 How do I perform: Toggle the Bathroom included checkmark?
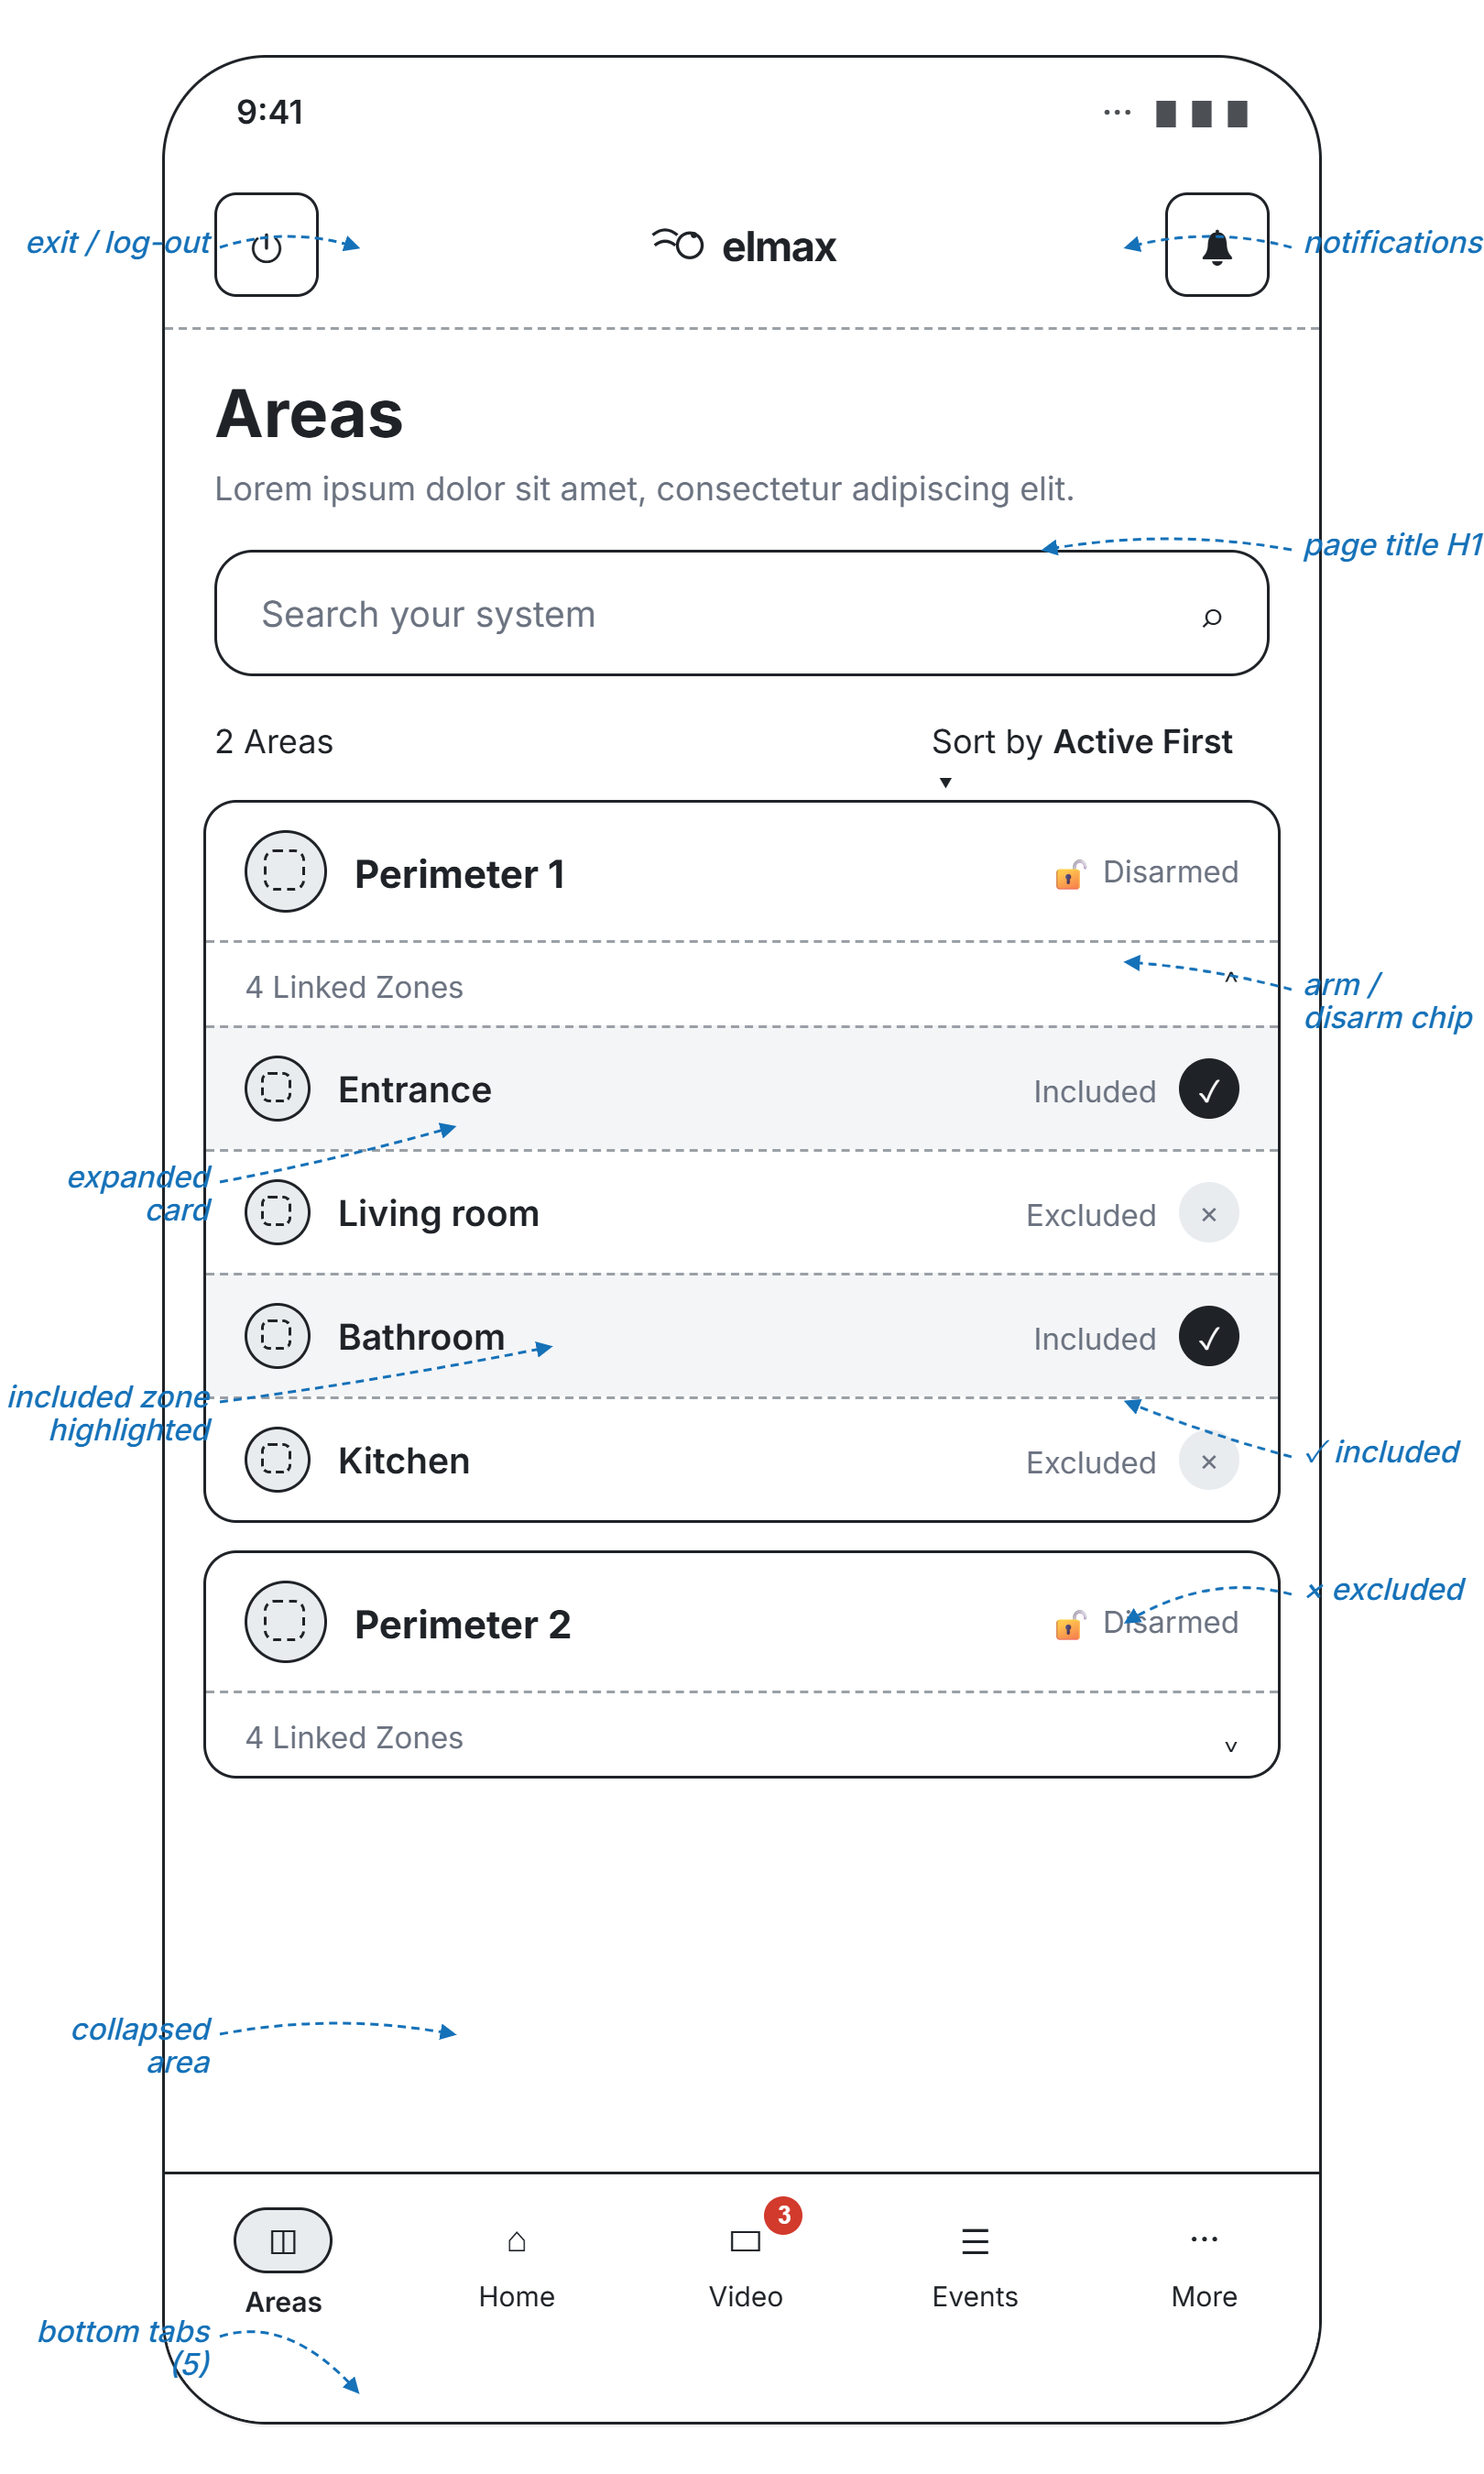tap(1208, 1336)
